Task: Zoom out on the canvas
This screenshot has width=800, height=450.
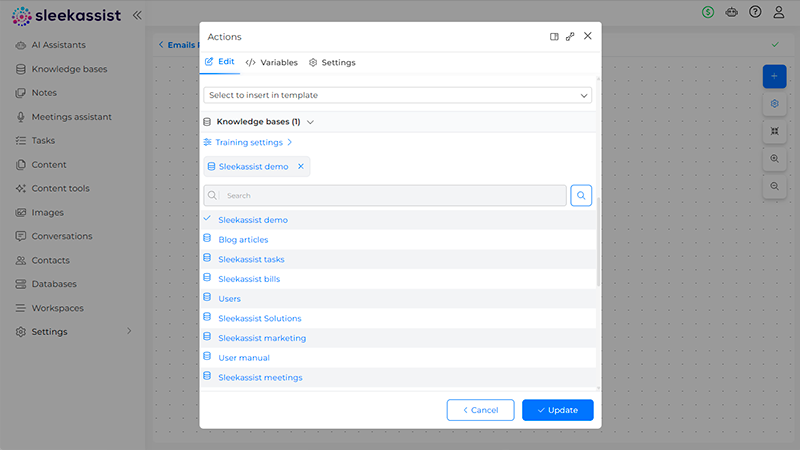Action: [x=774, y=186]
